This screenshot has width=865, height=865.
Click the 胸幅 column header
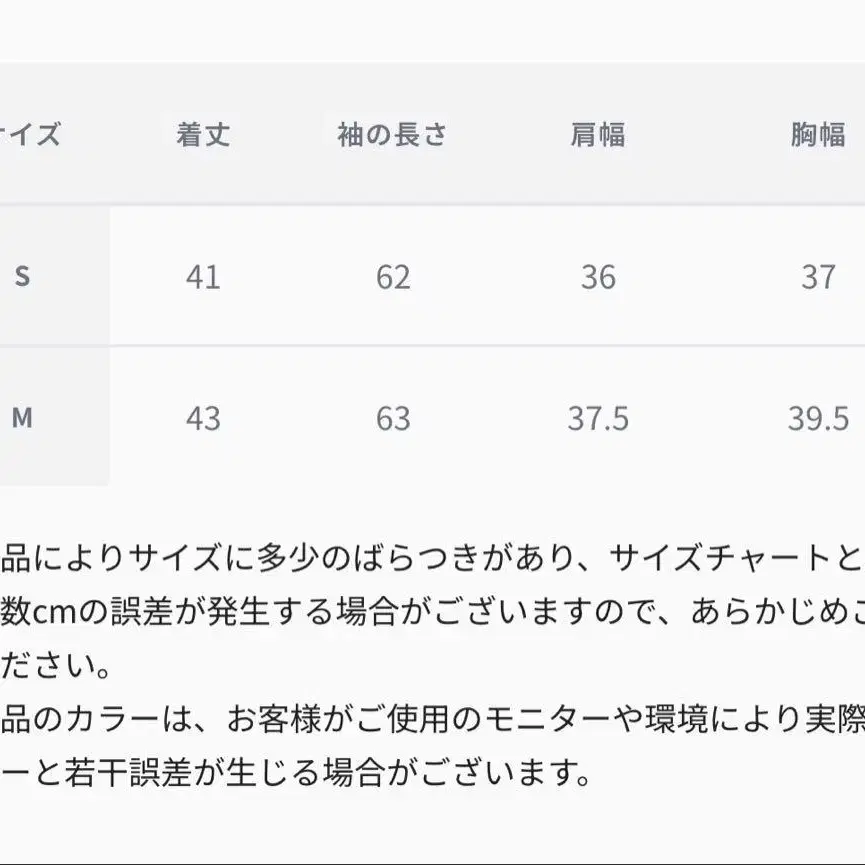(x=818, y=135)
